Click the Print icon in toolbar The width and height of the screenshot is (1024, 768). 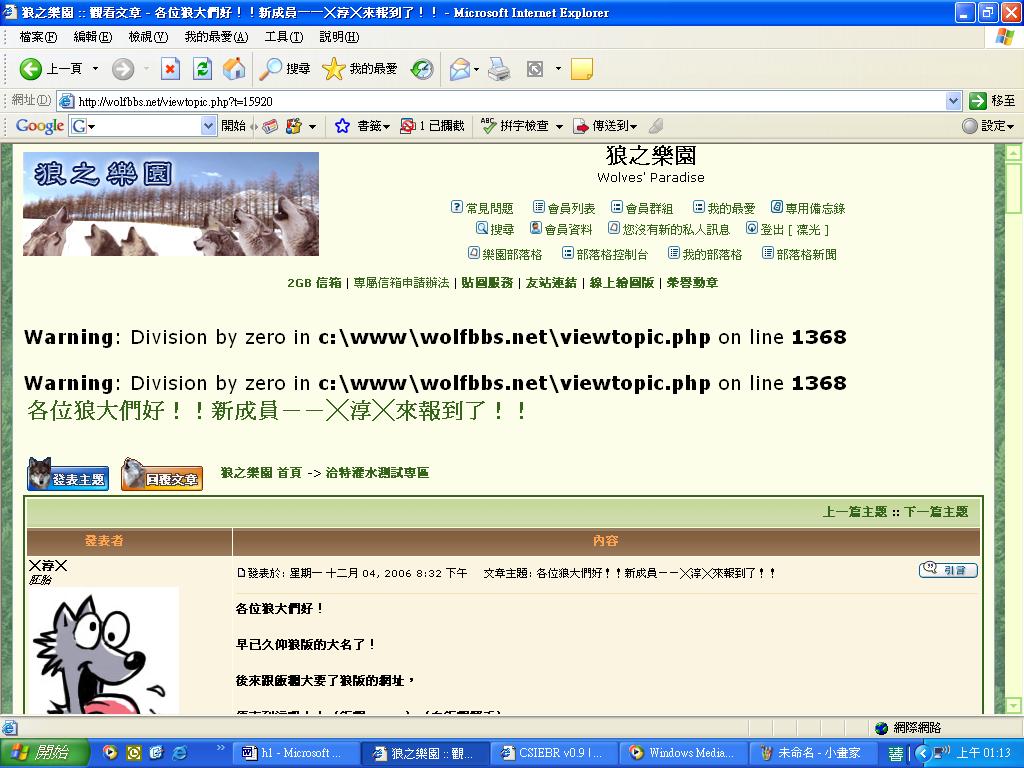(x=499, y=69)
